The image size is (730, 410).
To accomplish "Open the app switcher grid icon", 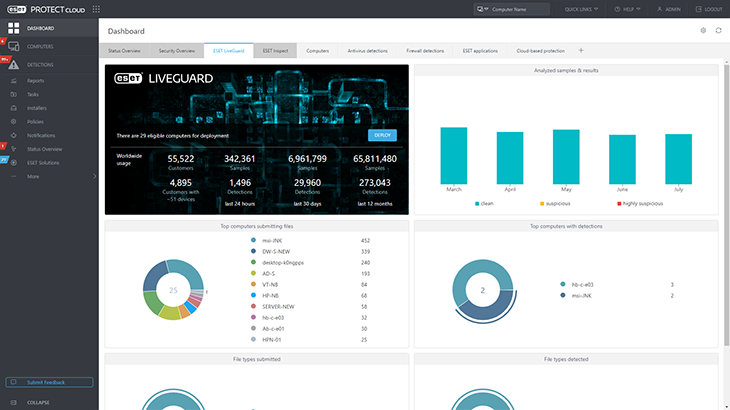I will (x=96, y=9).
